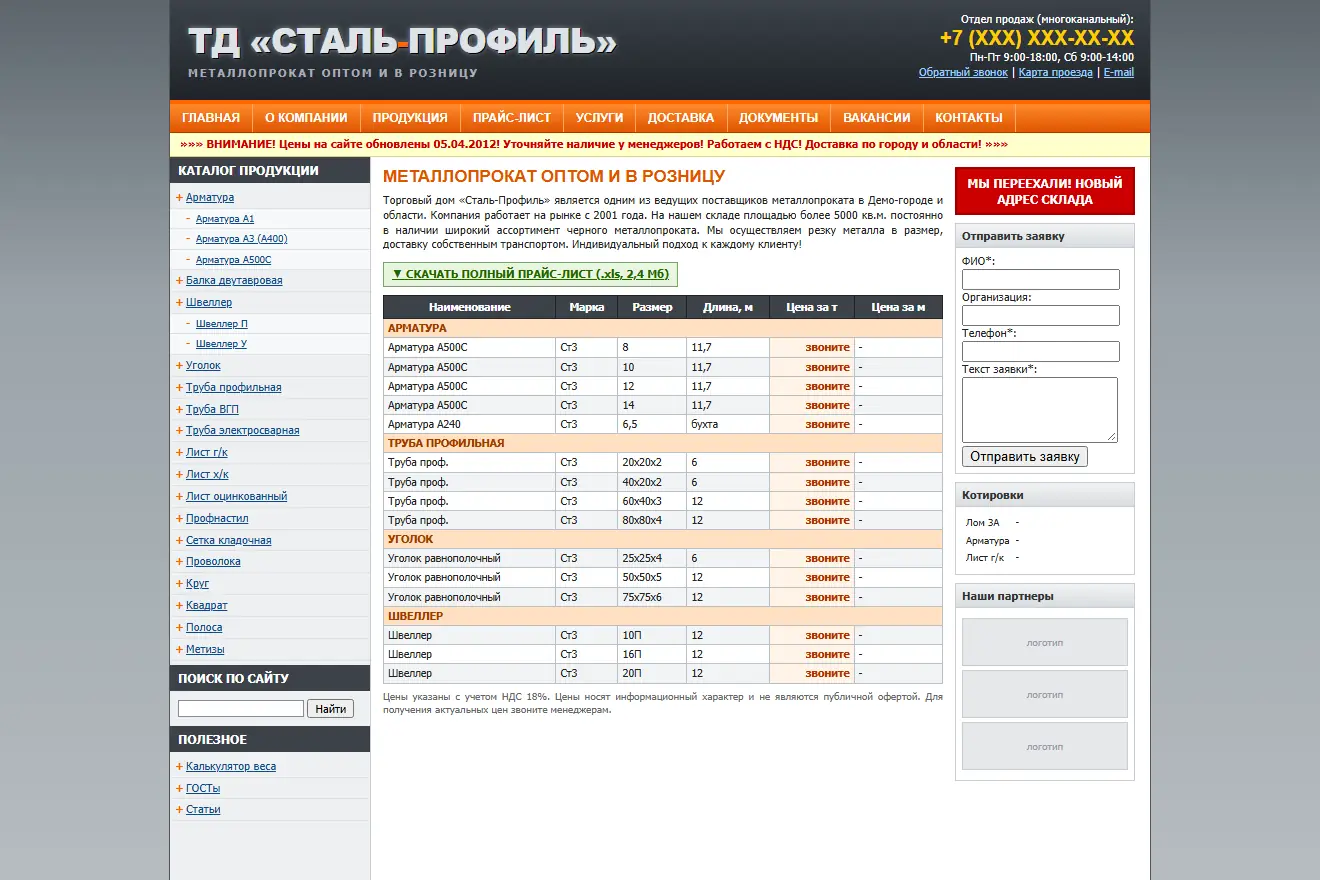Click the Обратный звонок link
This screenshot has width=1320, height=880.
pos(964,72)
